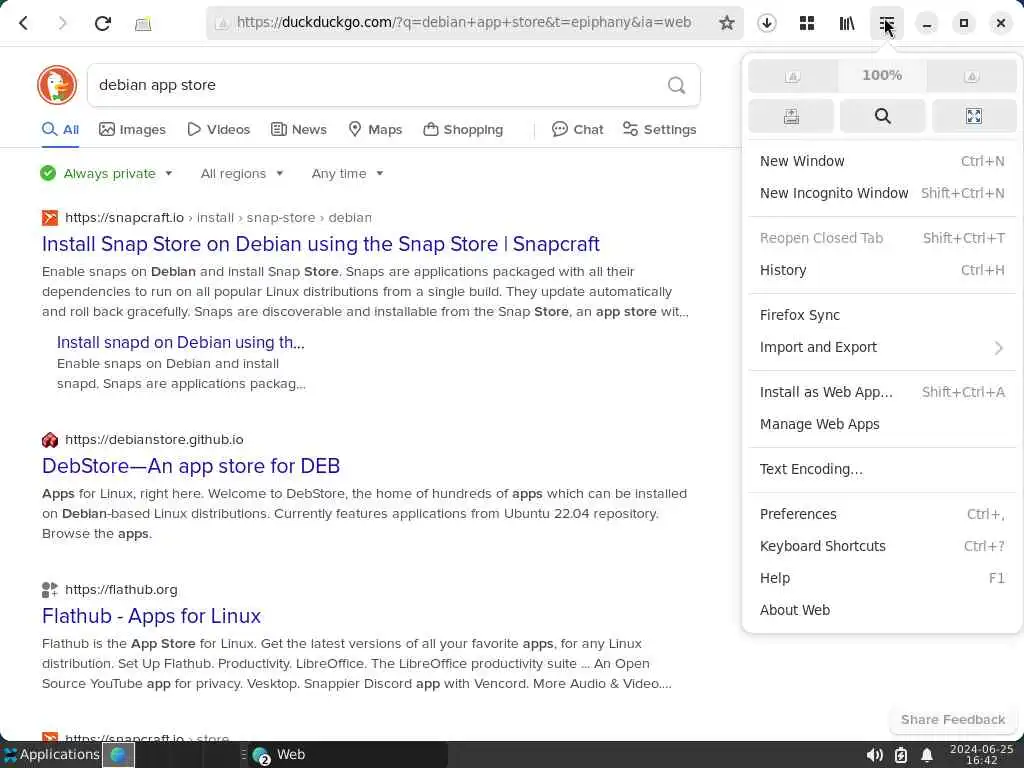The image size is (1024, 768).
Task: Open Help menu item
Action: tap(882, 579)
